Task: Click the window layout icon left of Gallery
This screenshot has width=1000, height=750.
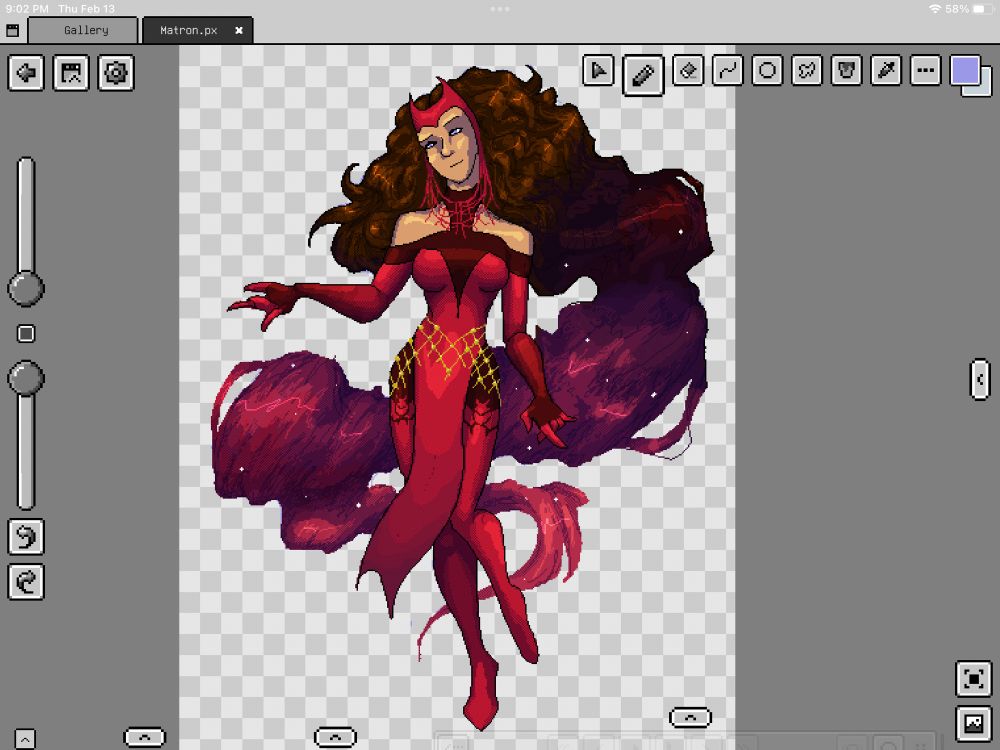Action: (x=12, y=30)
